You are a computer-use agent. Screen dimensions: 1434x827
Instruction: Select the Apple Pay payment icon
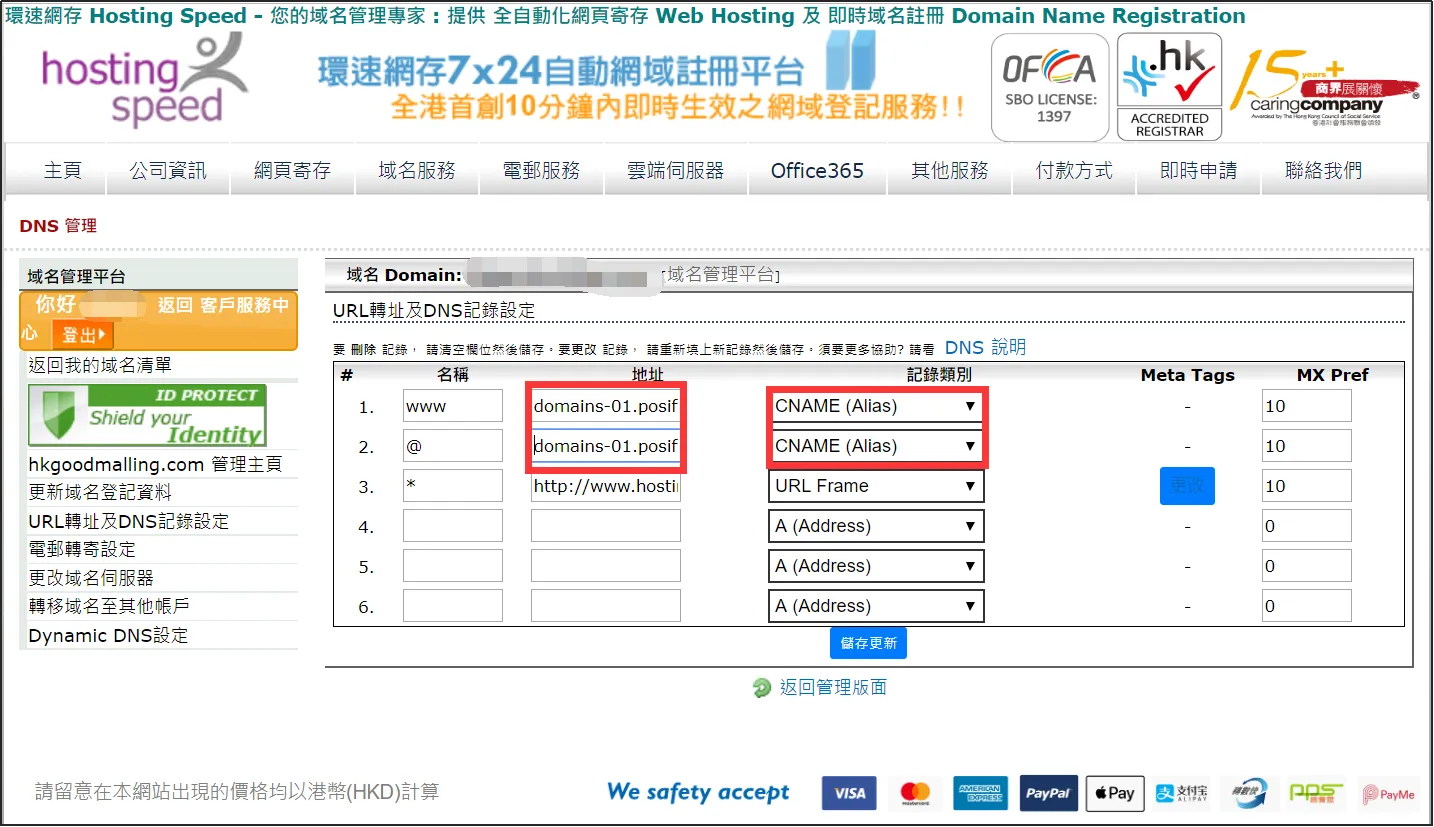click(x=1114, y=793)
